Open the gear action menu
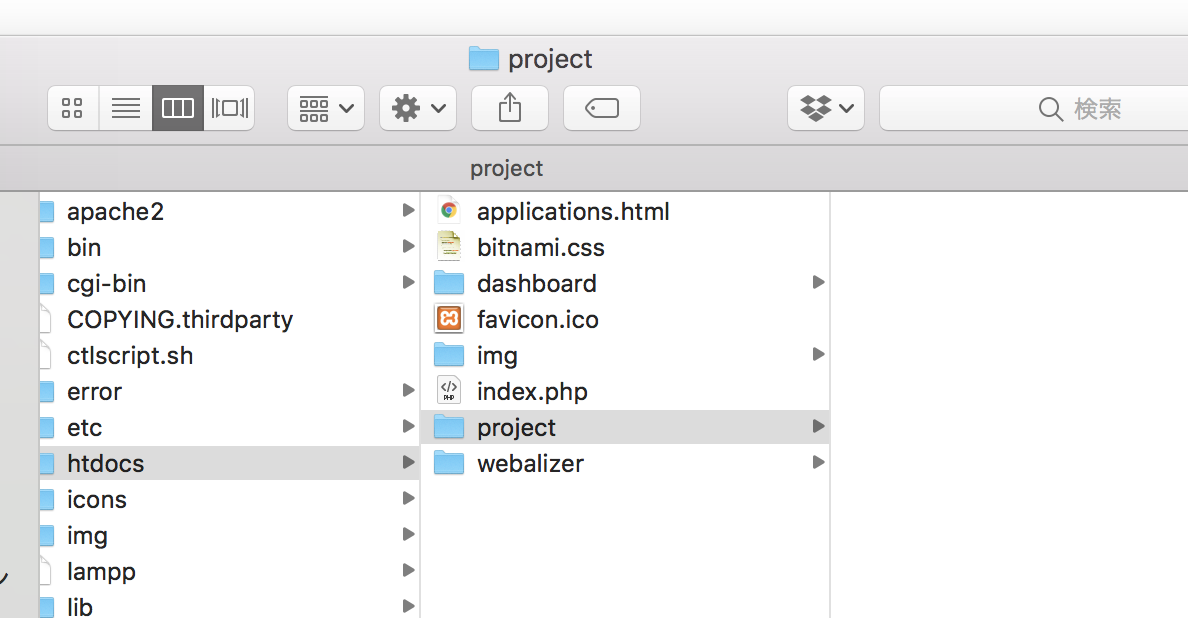 pos(418,108)
